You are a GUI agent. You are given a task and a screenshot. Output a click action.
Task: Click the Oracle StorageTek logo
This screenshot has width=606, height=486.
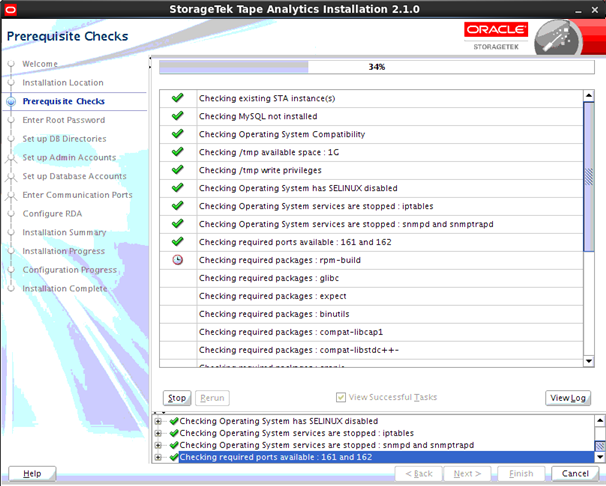point(496,36)
